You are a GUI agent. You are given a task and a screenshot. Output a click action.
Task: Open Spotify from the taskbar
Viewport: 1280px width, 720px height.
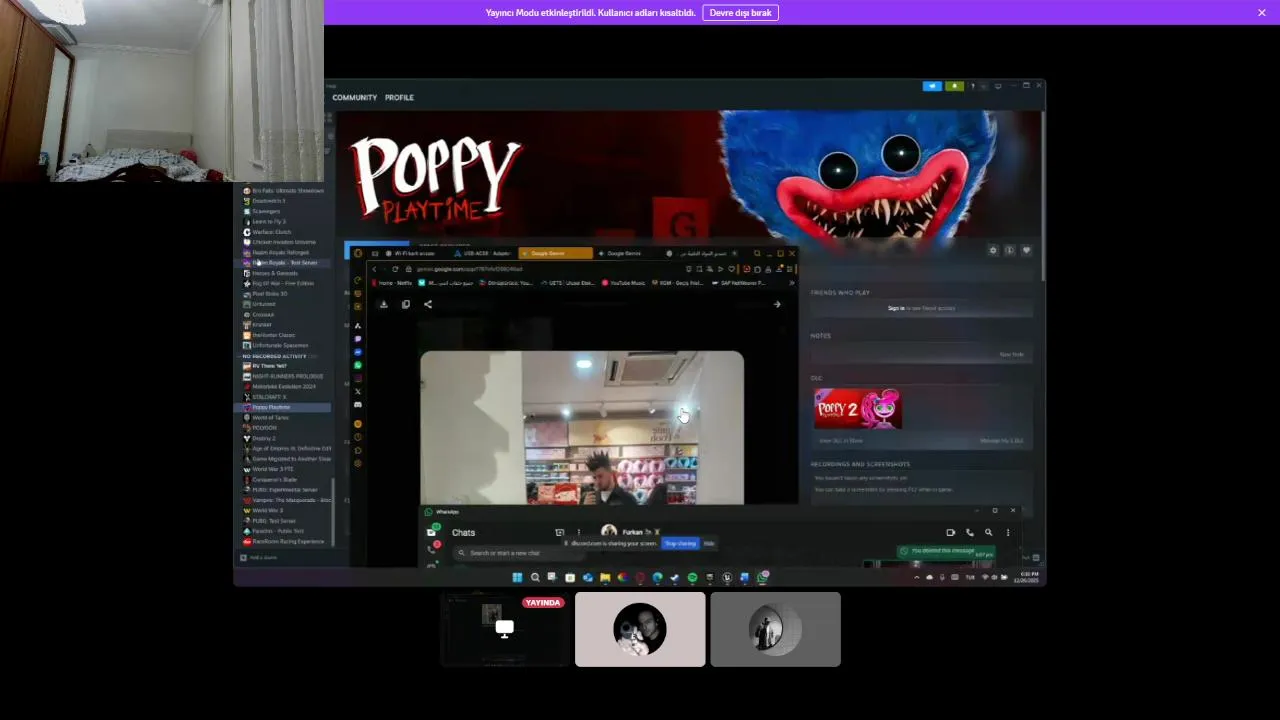click(x=692, y=578)
